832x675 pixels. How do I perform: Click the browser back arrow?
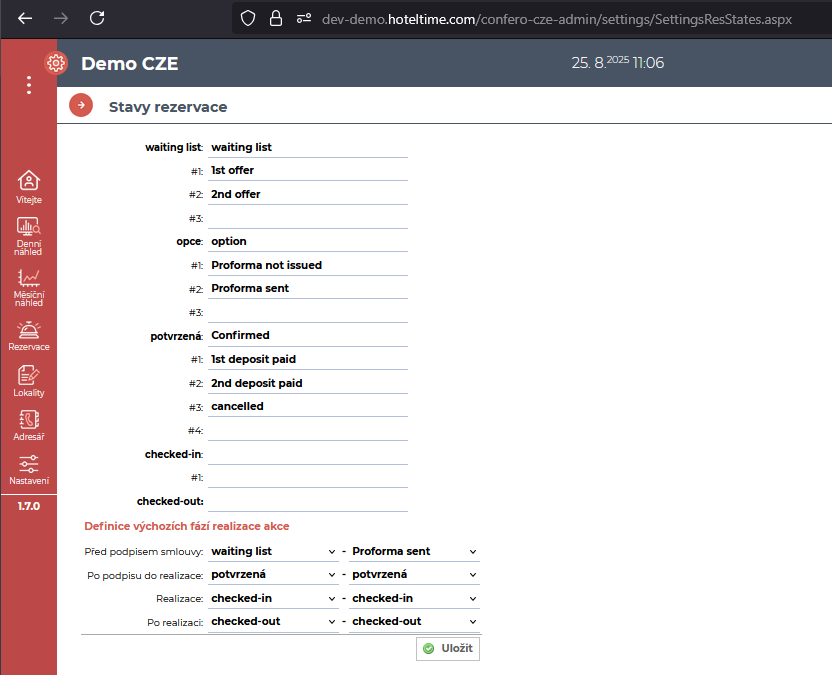coord(25,19)
